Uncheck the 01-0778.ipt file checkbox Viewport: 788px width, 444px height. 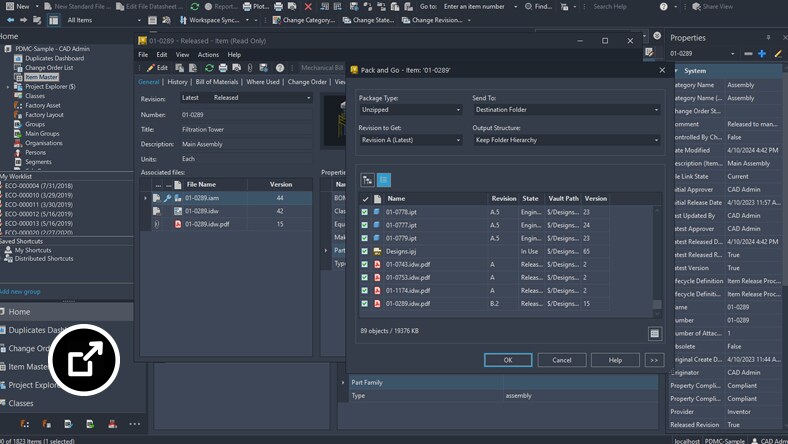point(364,212)
